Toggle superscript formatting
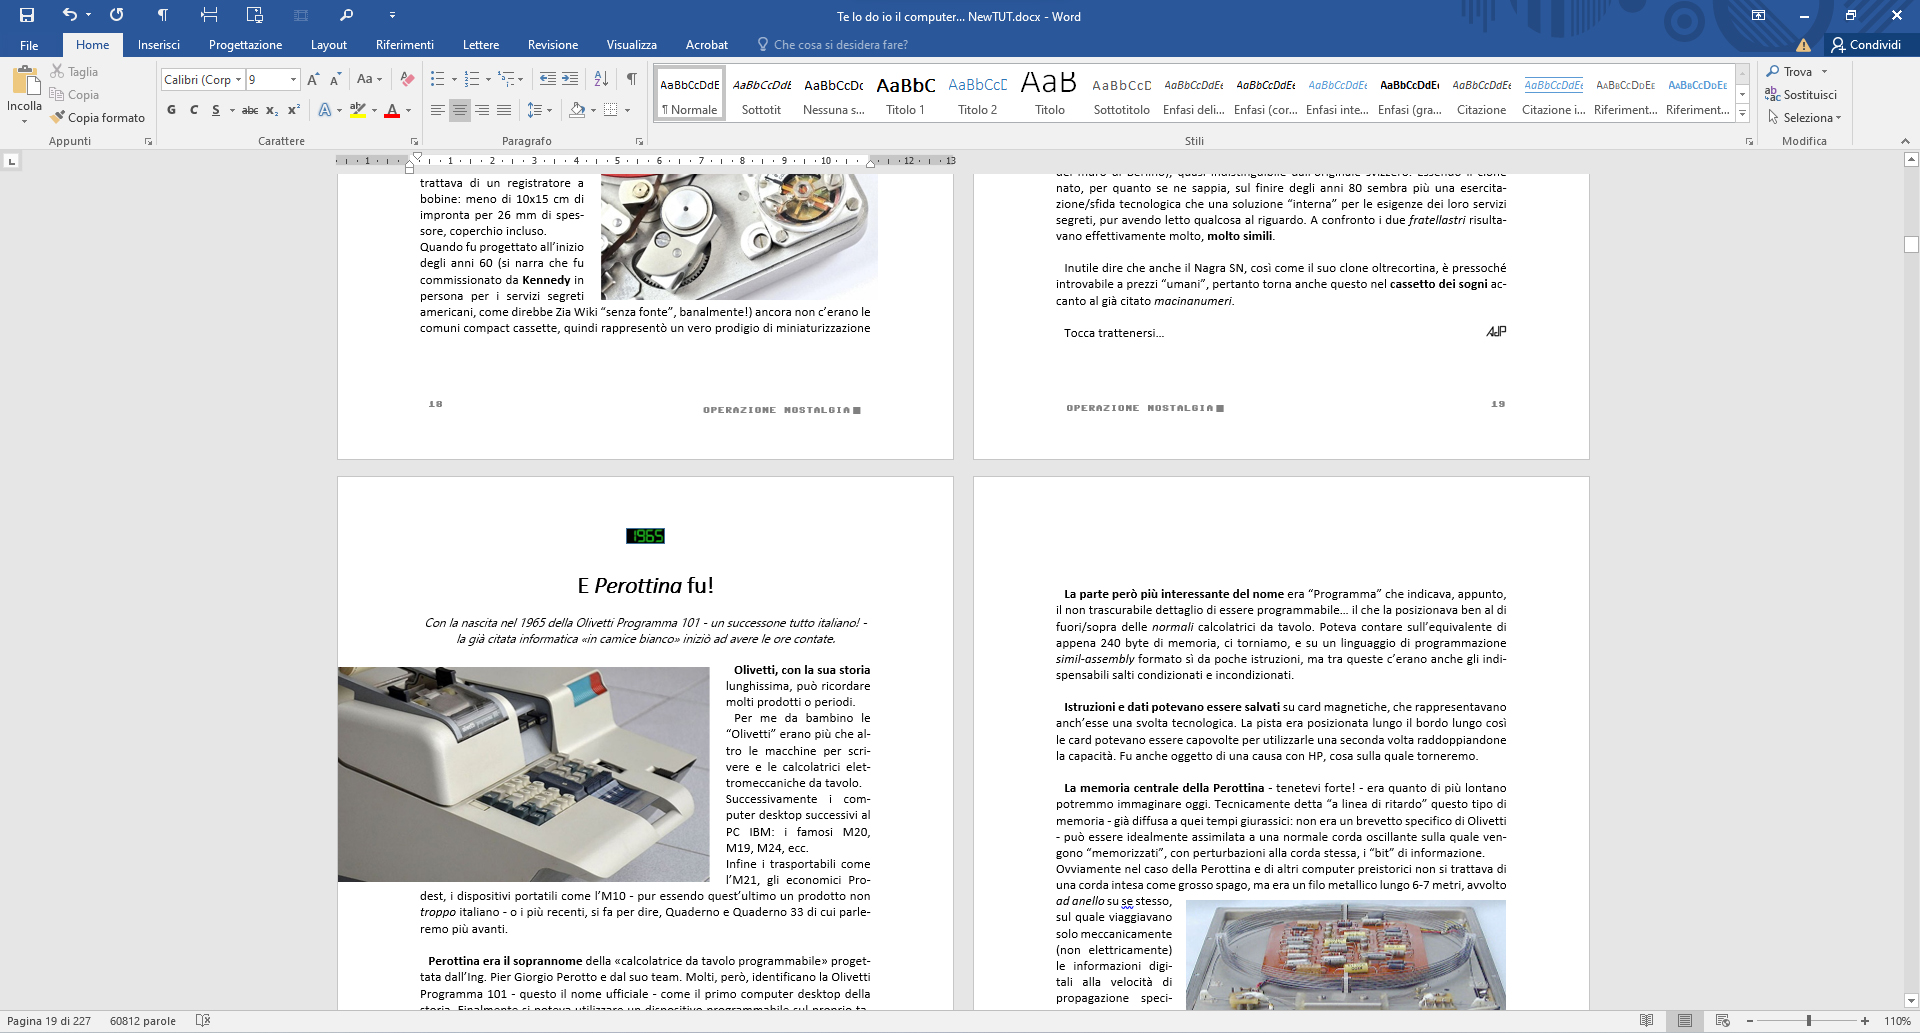Screen dimensions: 1920x1033 (x=294, y=110)
